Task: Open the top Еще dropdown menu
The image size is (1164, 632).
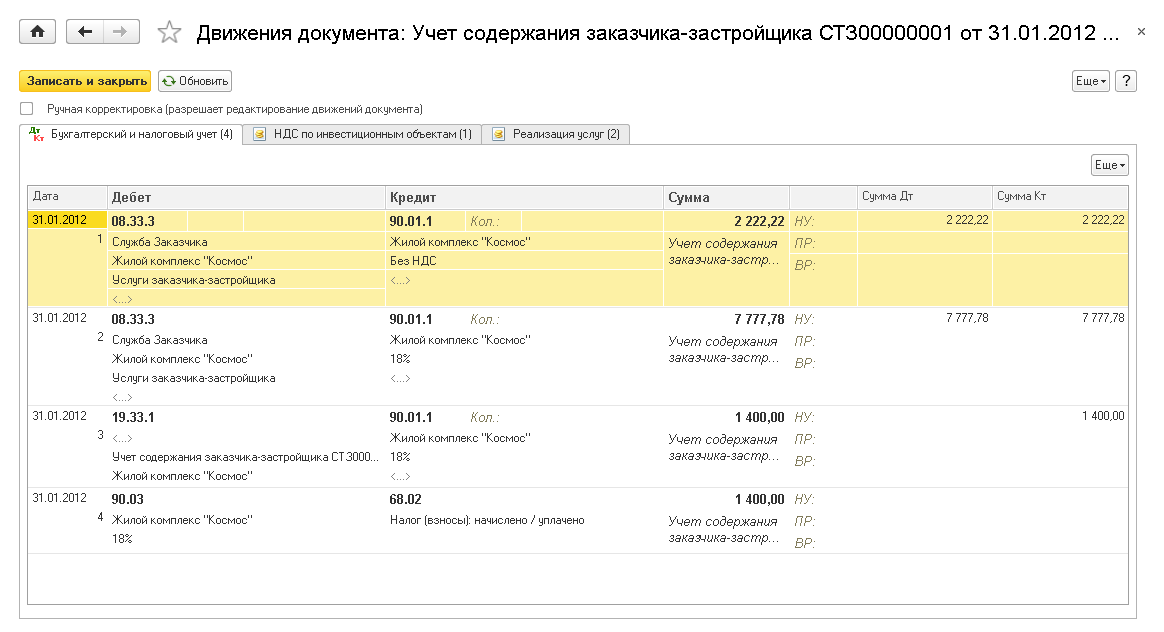Action: click(x=1090, y=81)
